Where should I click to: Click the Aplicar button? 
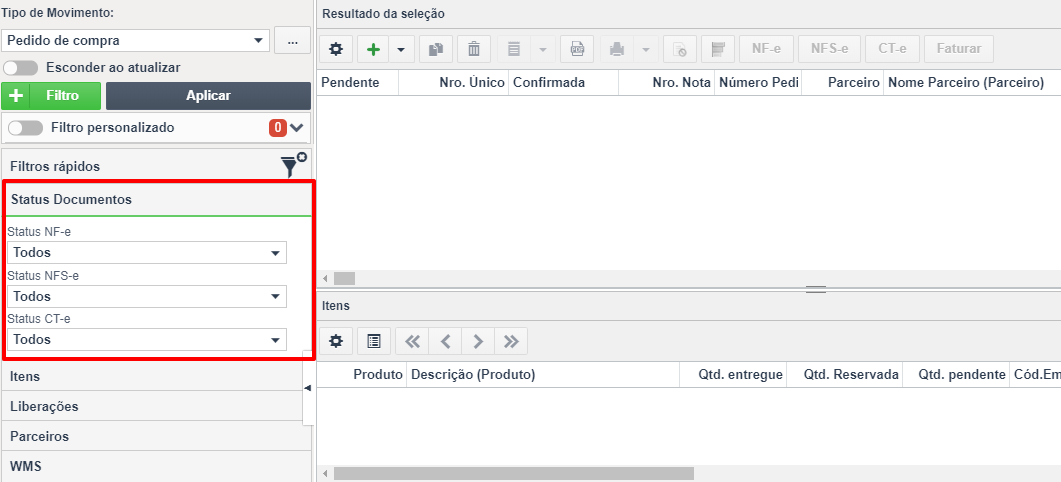click(208, 96)
